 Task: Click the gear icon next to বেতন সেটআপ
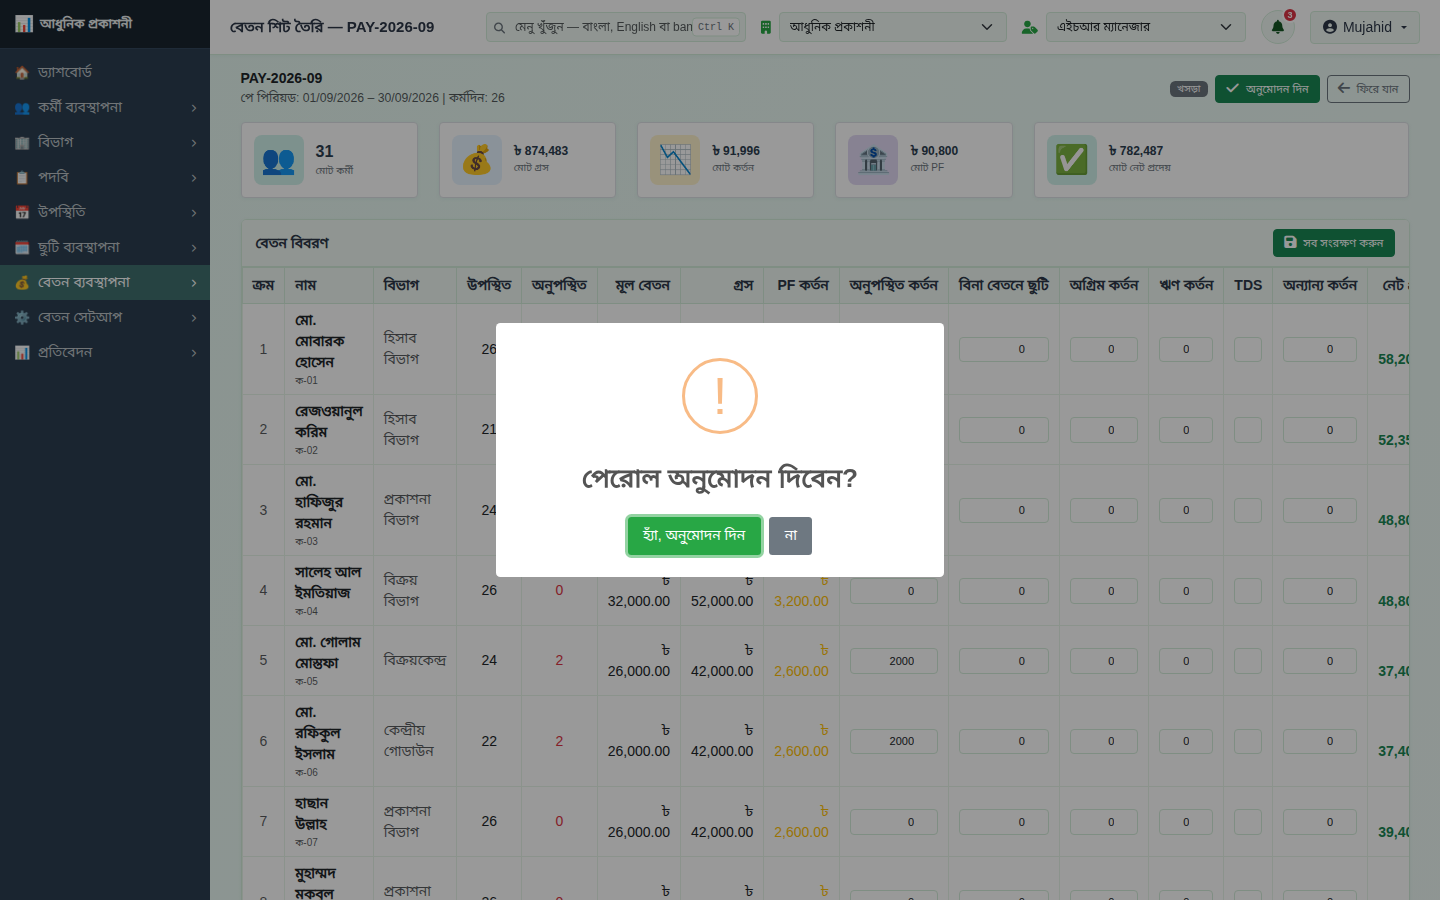pos(22,318)
